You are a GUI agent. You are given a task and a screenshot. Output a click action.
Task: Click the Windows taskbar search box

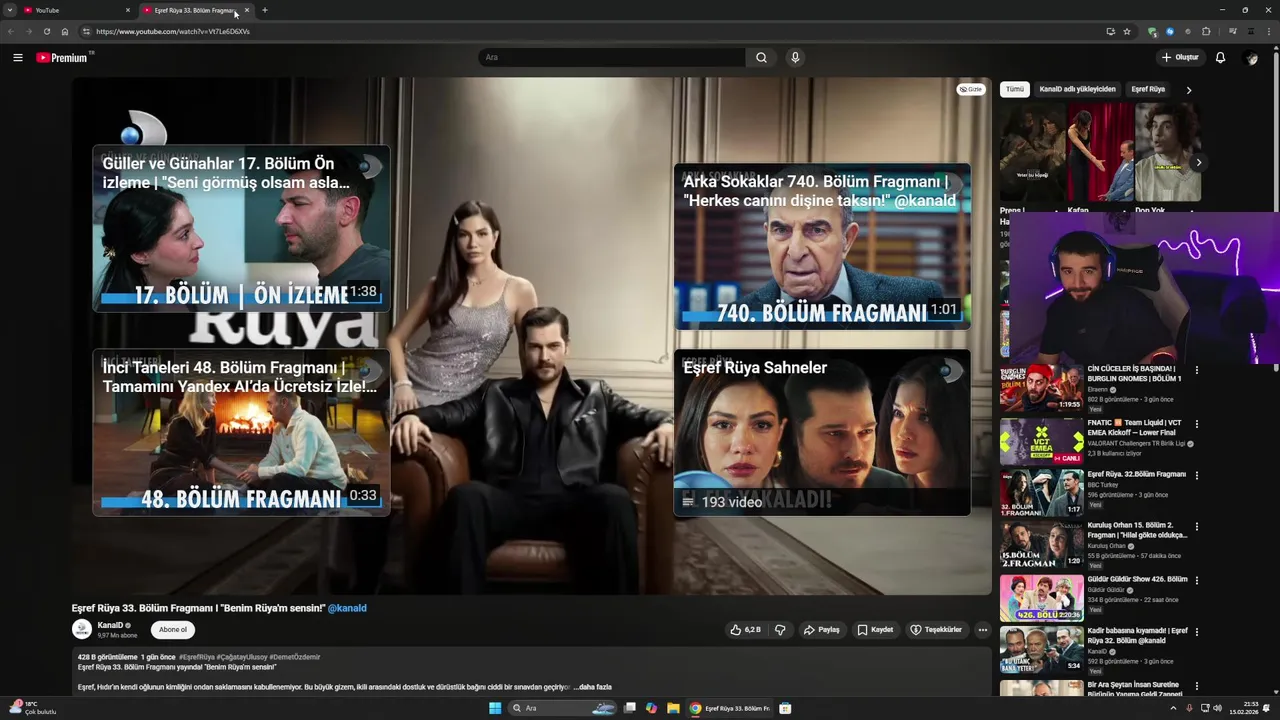563,708
